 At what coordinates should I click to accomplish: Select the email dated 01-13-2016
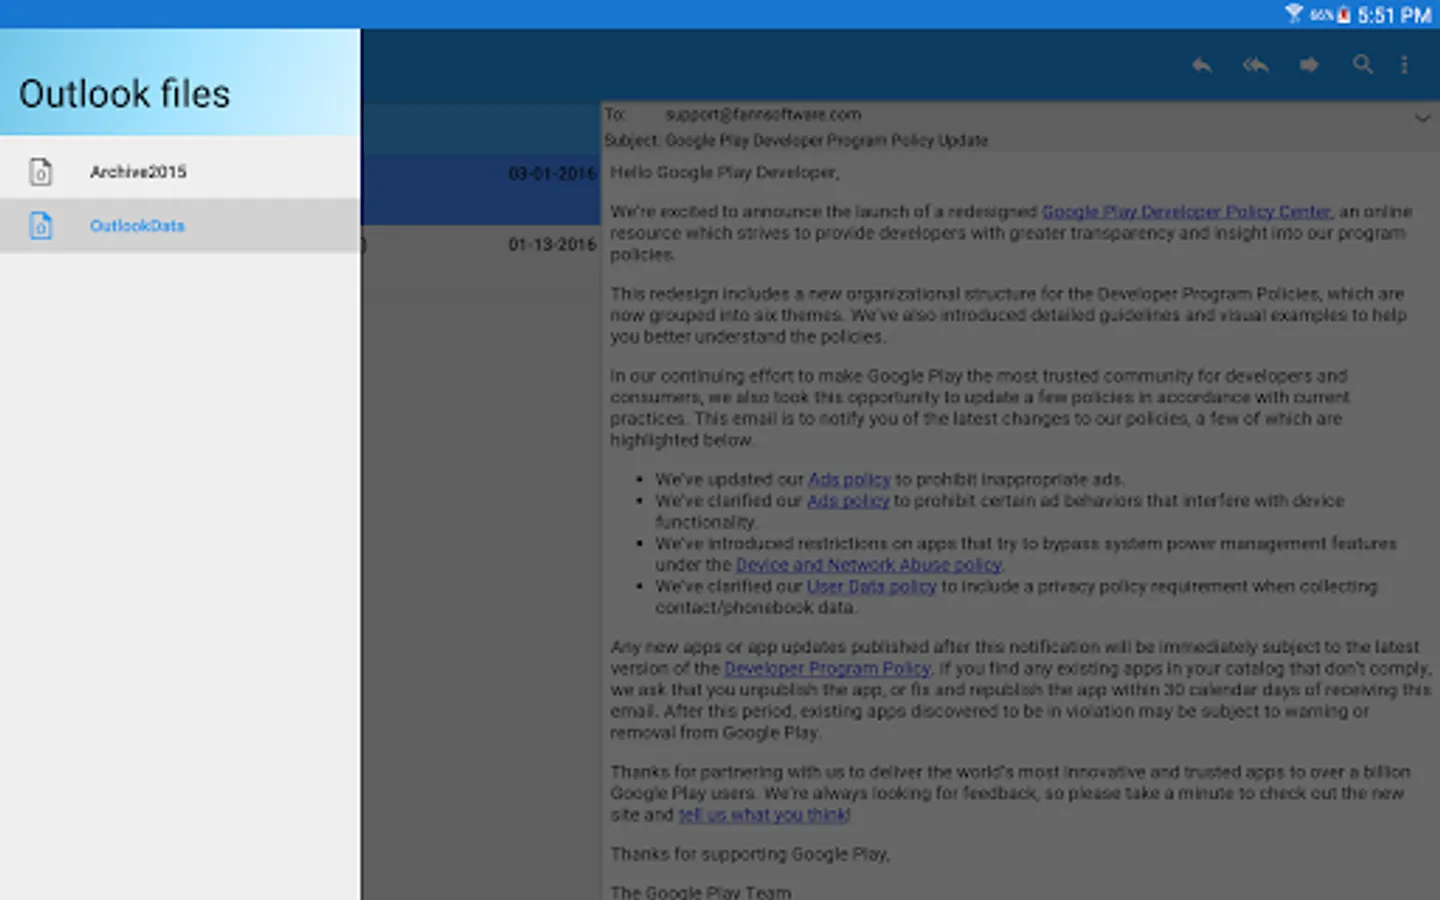481,258
